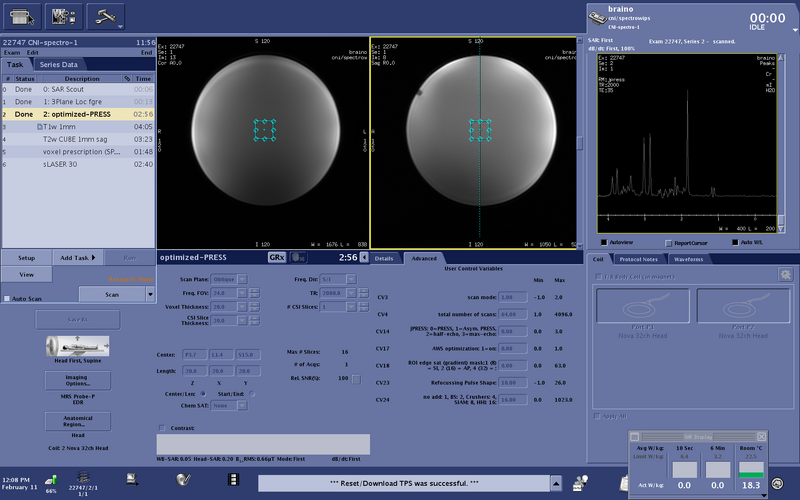Open the # CSI Slices dropdown
The height and width of the screenshot is (500, 800).
tap(351, 307)
